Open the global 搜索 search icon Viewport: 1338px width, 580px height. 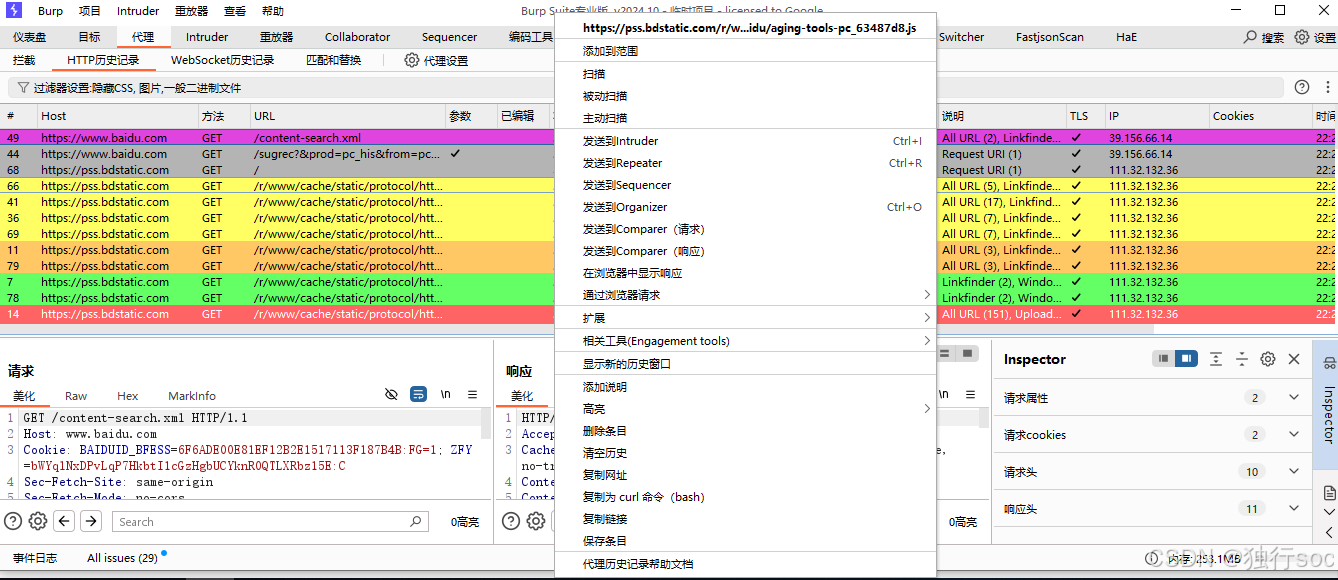coord(1250,37)
